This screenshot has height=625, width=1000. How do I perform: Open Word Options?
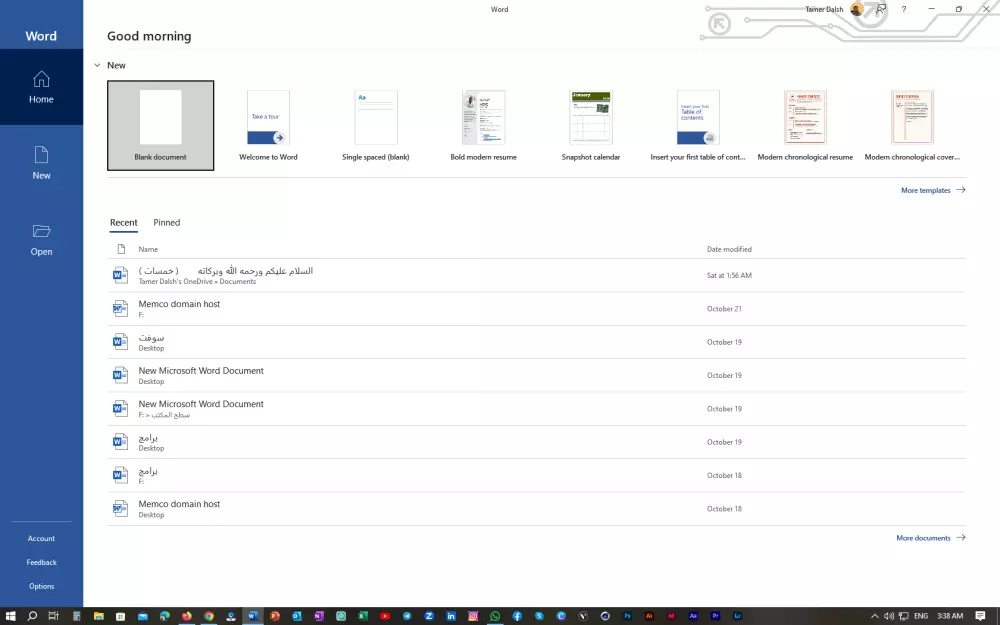(41, 586)
